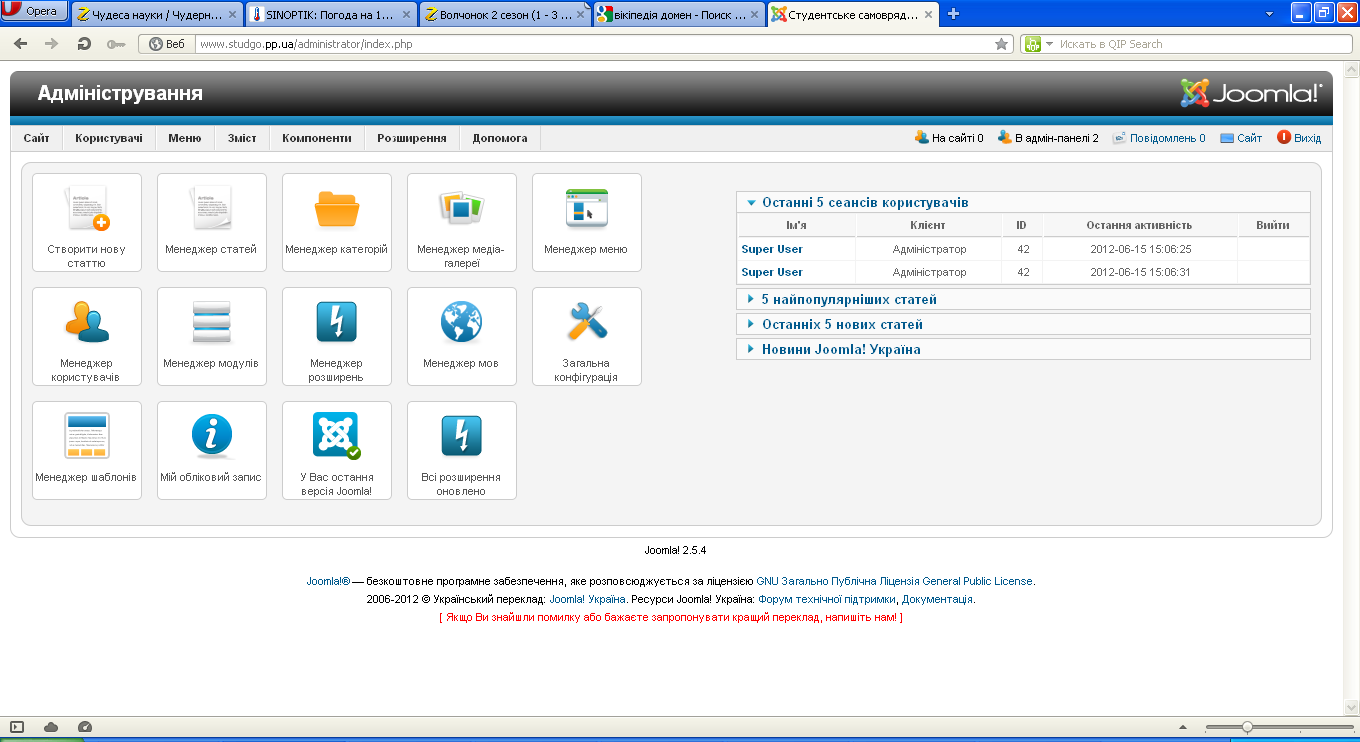Click the vertical scrollbar down arrow
Screen dimensions: 1360x742
pyautogui.click(x=1350, y=707)
